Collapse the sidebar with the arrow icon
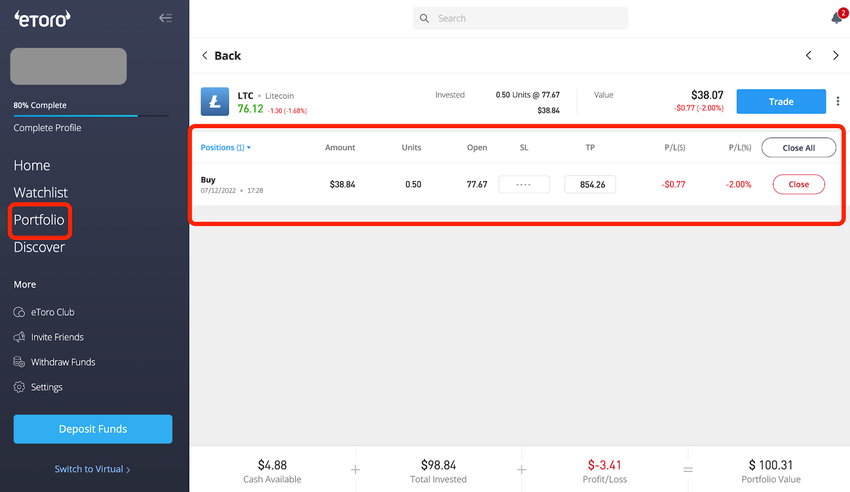This screenshot has height=492, width=850. [x=165, y=18]
